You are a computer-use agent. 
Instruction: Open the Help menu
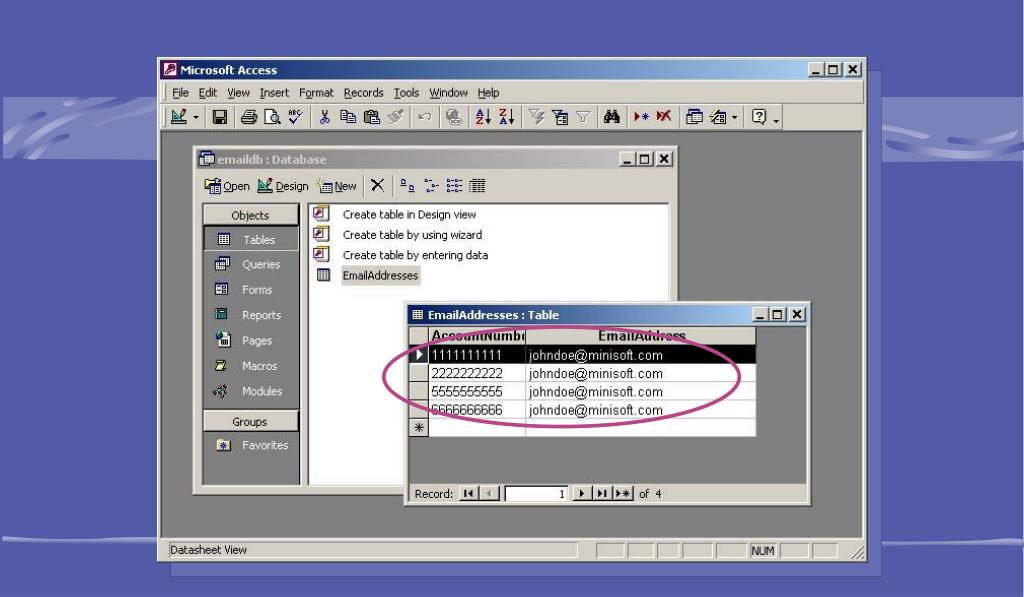(488, 93)
